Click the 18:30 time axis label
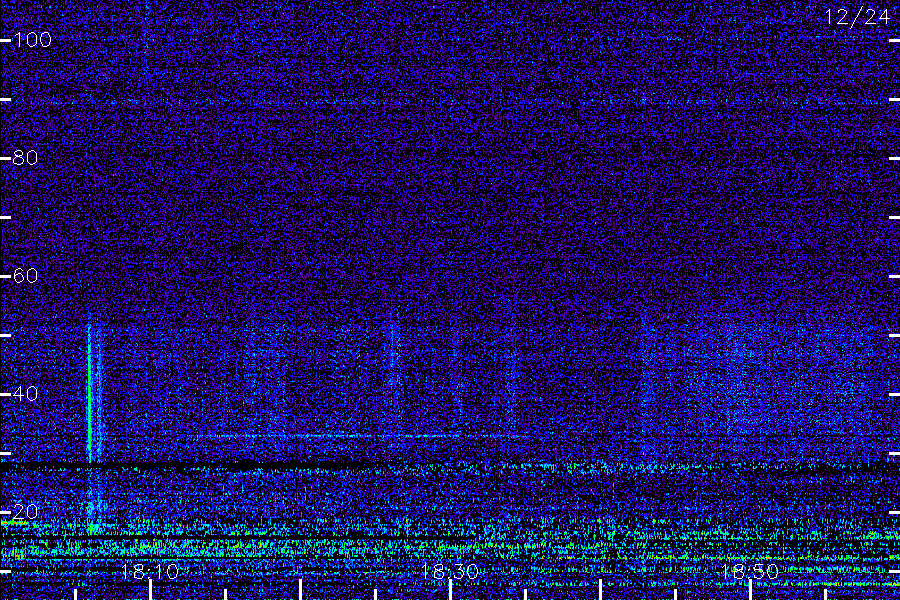 [450, 571]
